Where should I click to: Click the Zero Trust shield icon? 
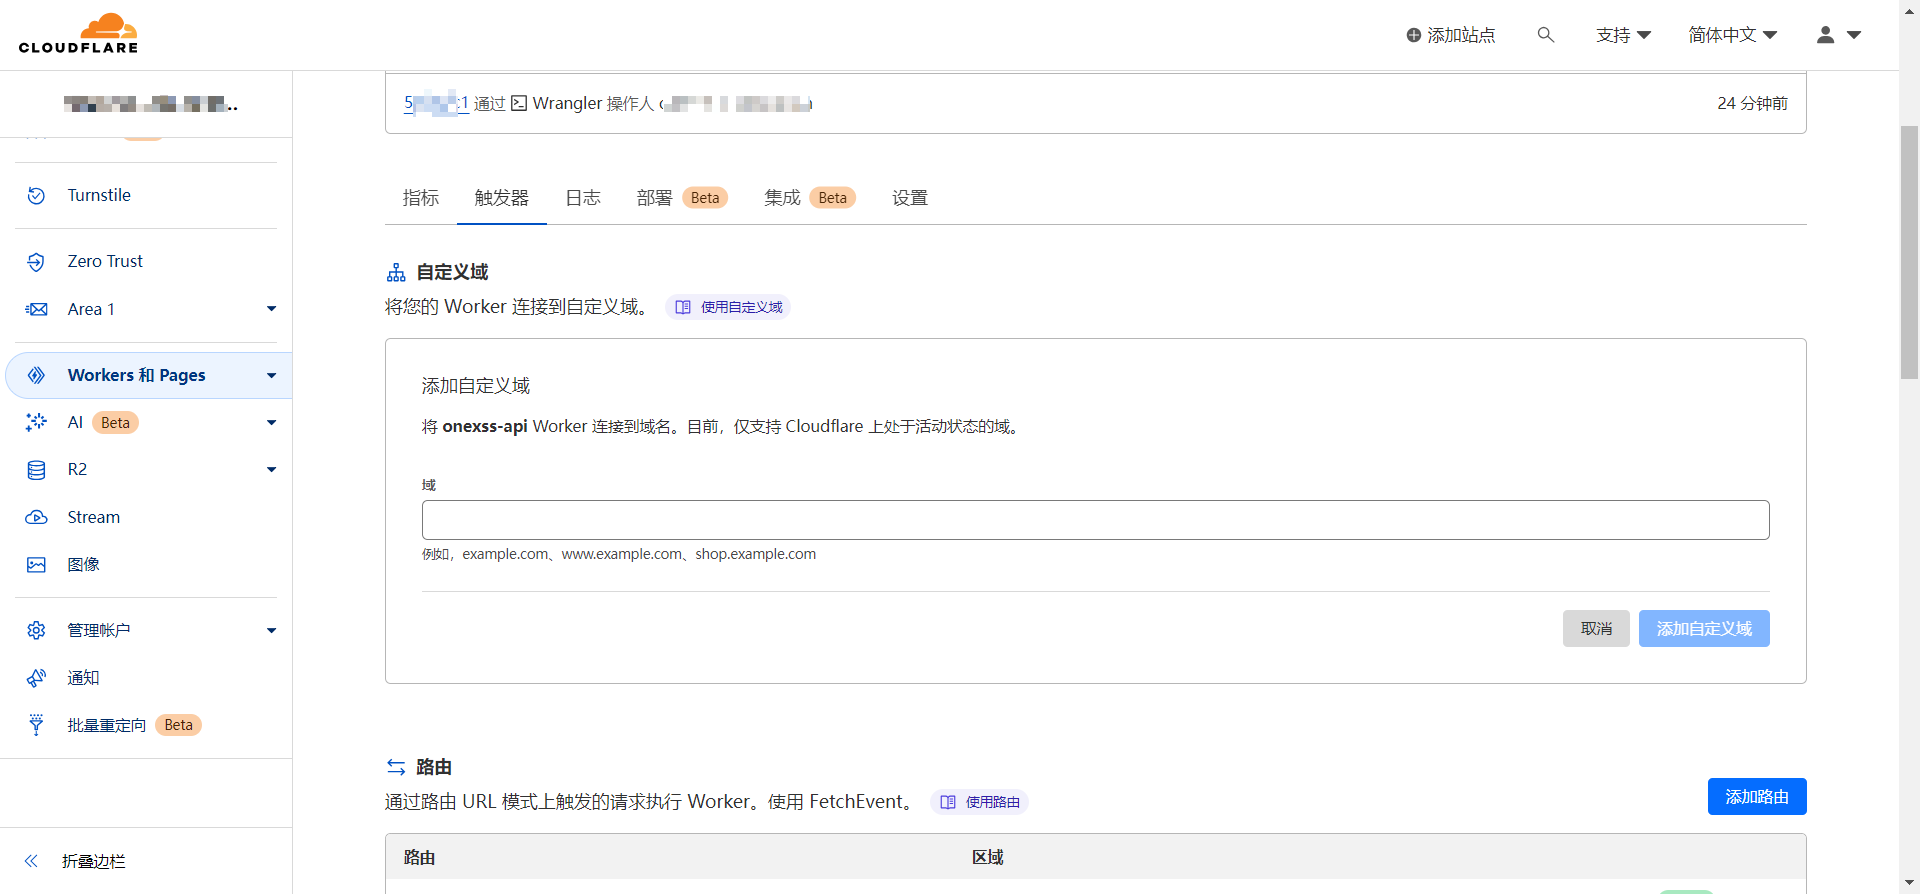(x=36, y=262)
